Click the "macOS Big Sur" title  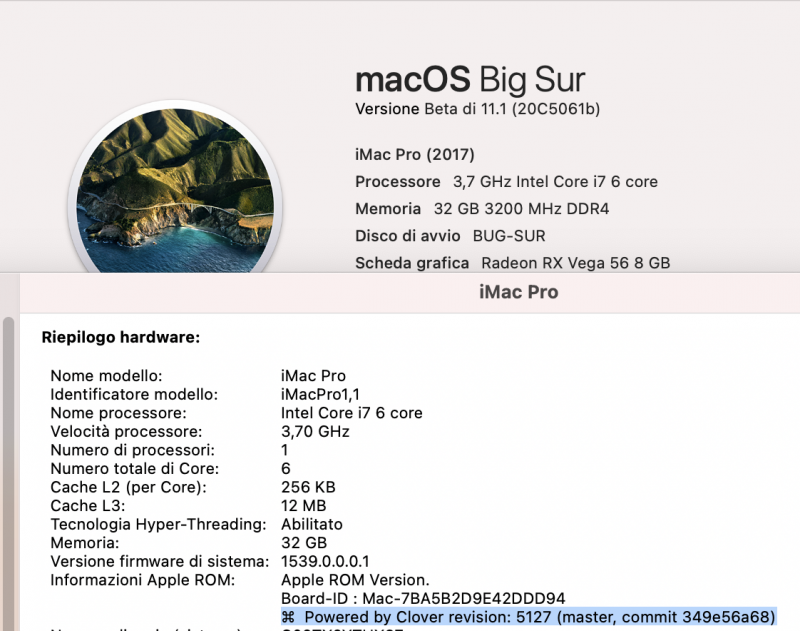[469, 79]
